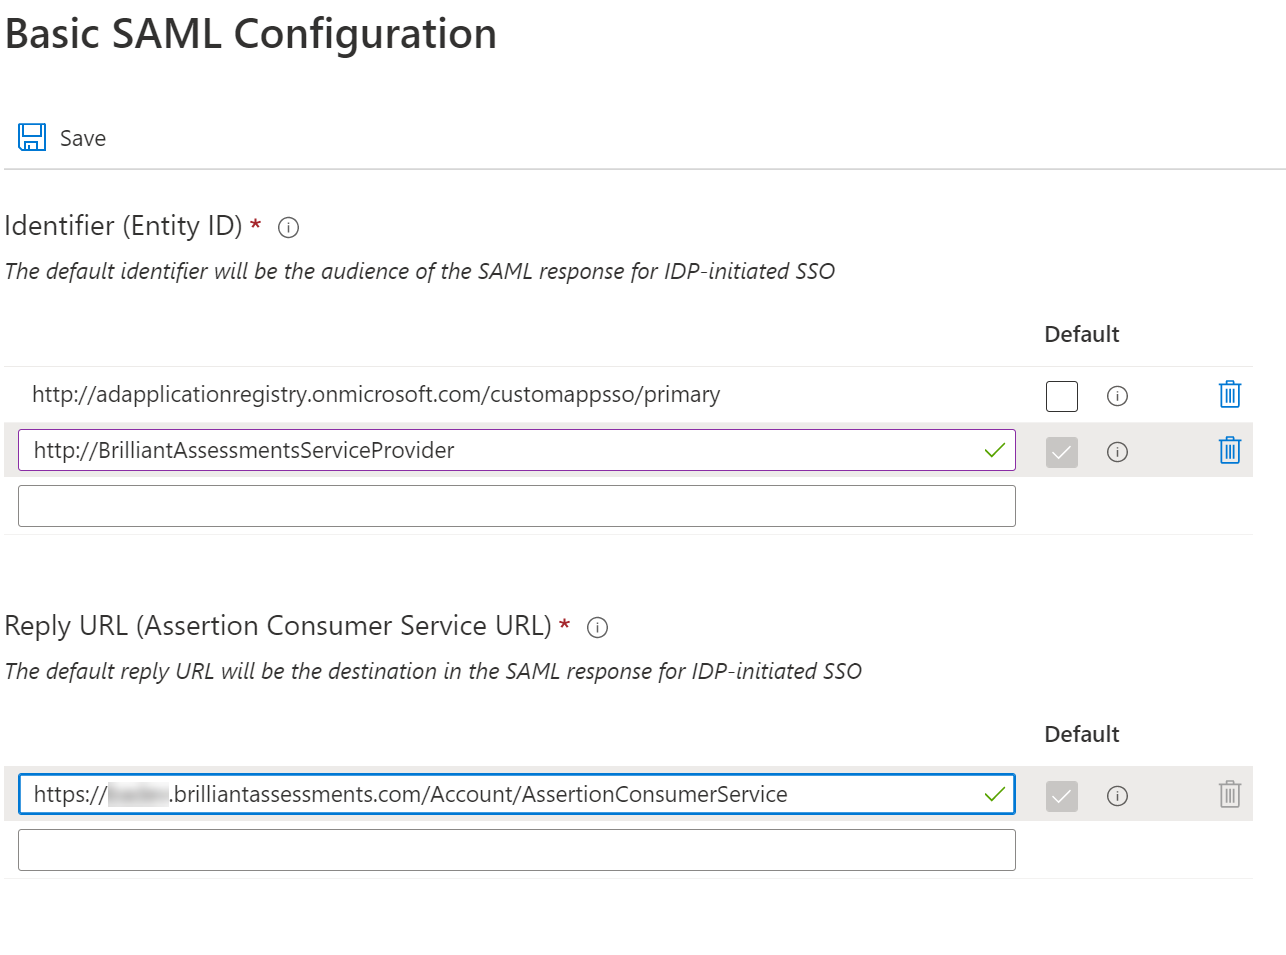1286x955 pixels.
Task: Click the default identifier audience description text
Action: (420, 271)
